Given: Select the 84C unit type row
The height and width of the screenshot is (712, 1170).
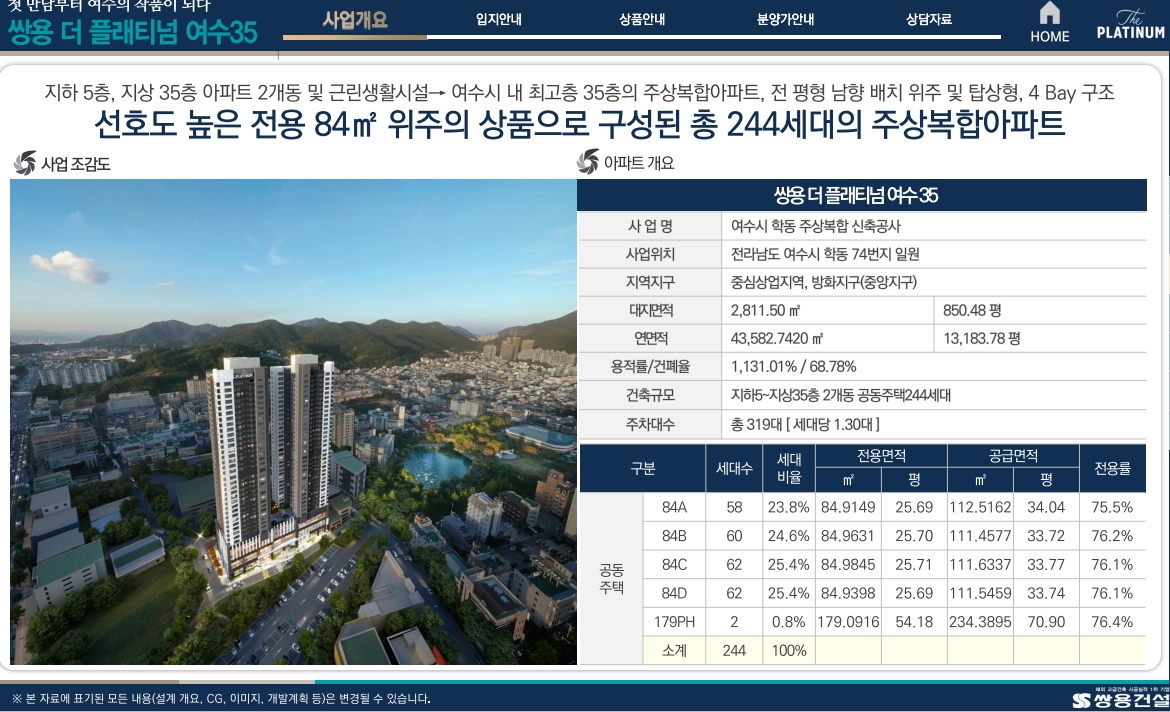Looking at the screenshot, I should 895,564.
